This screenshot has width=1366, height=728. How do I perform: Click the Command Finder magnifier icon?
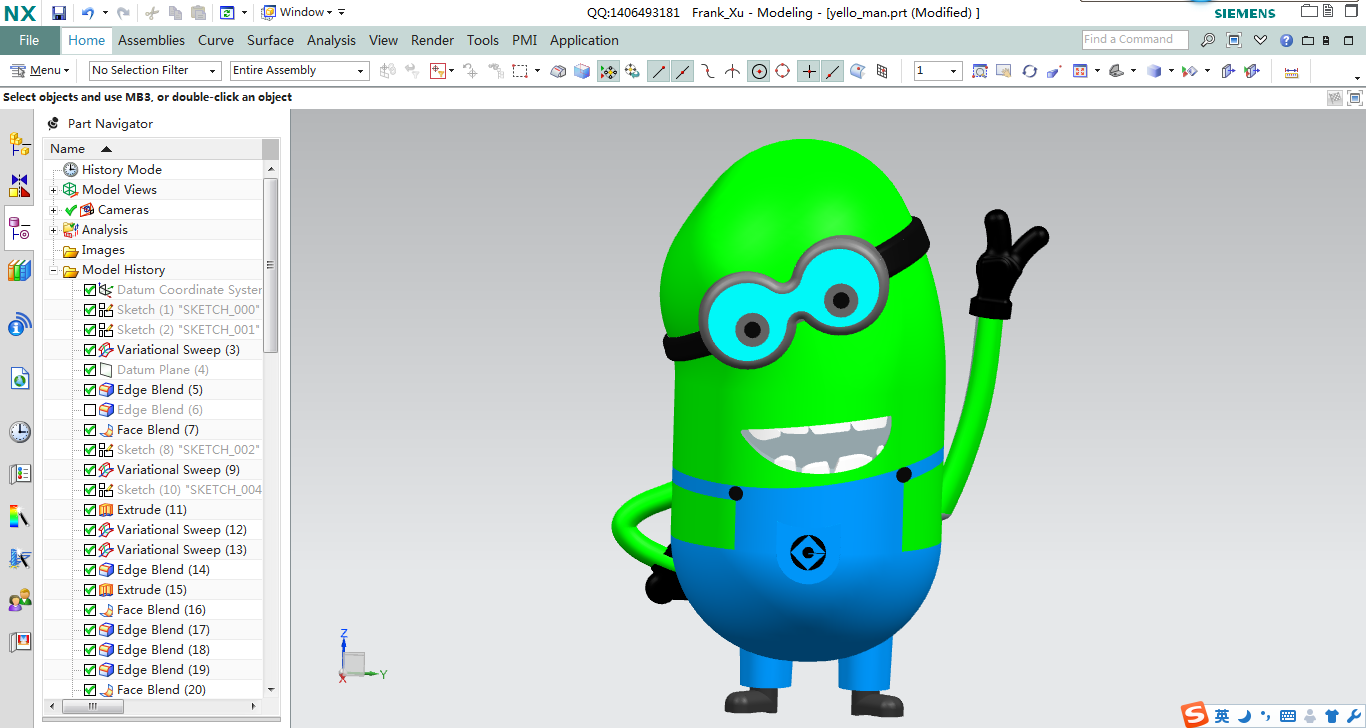click(x=1208, y=40)
